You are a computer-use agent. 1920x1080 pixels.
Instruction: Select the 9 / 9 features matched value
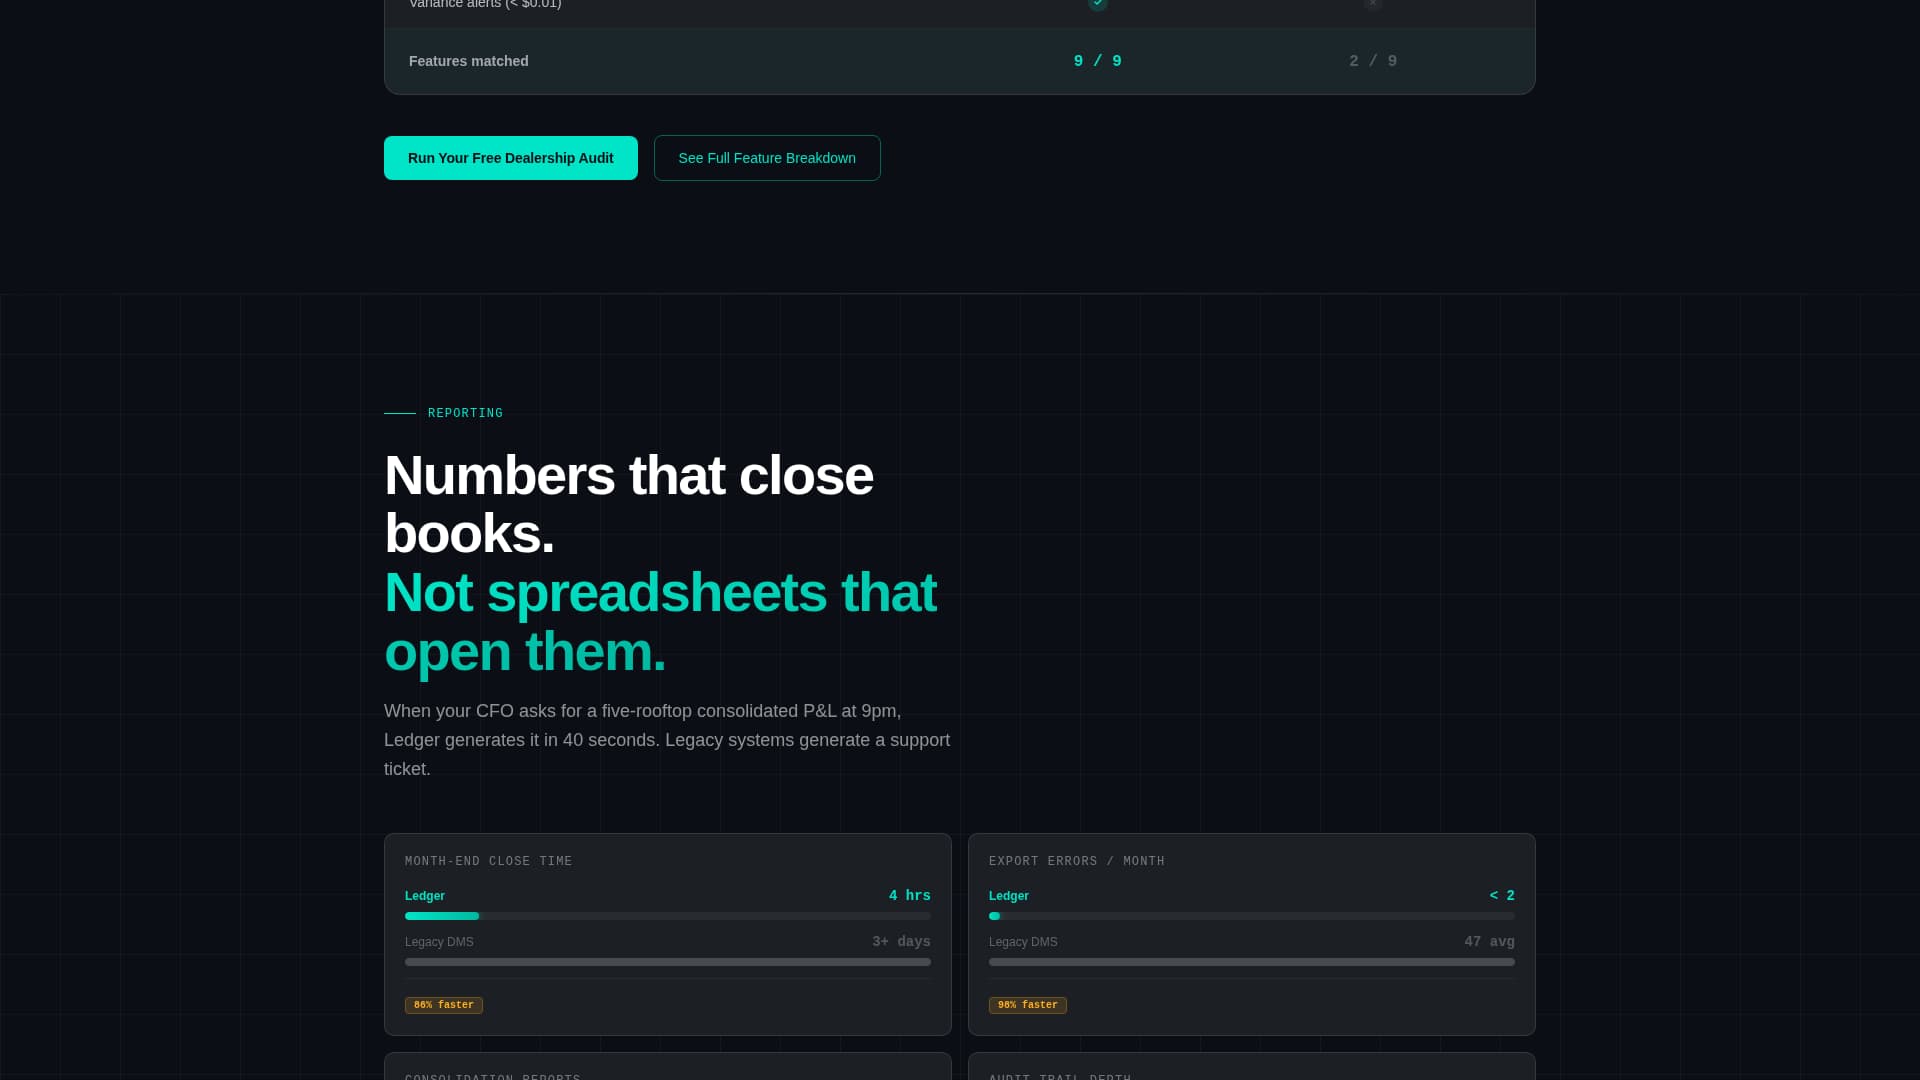pyautogui.click(x=1097, y=61)
